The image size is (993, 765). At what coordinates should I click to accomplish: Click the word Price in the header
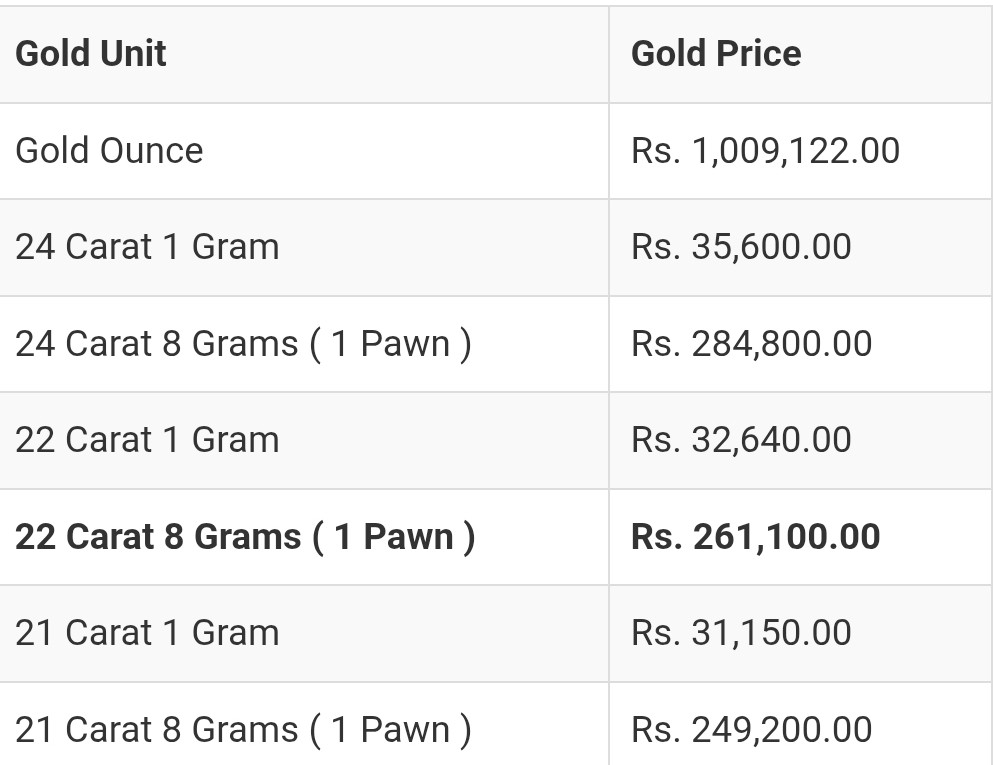pyautogui.click(x=759, y=53)
